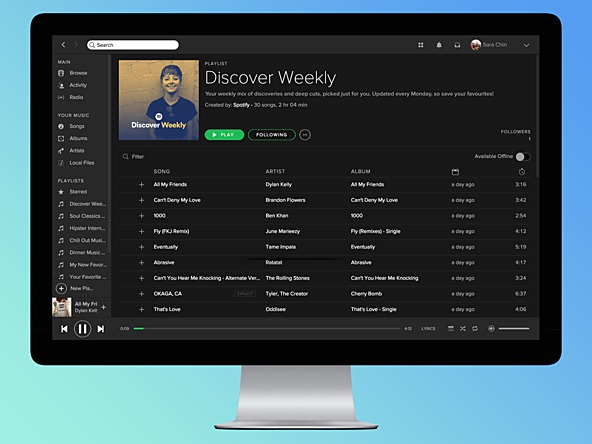The height and width of the screenshot is (444, 592).
Task: Click the song progress bar
Action: 267,328
